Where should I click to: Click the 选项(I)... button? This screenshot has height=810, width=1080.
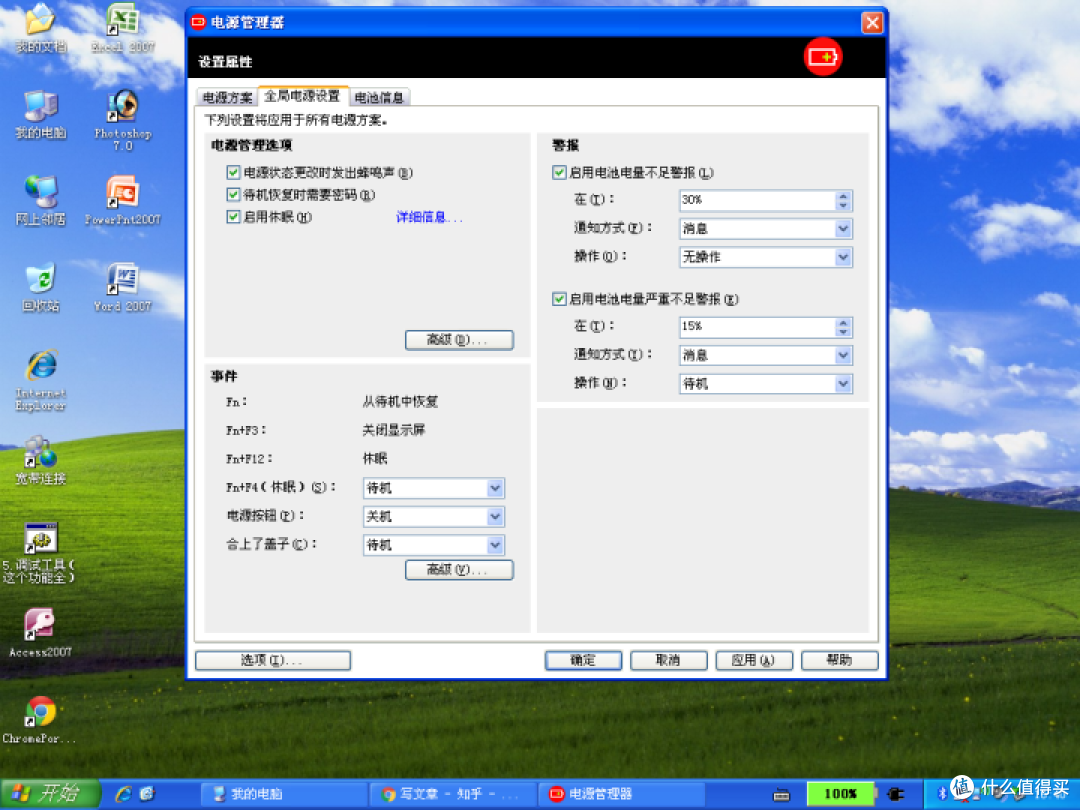click(273, 661)
